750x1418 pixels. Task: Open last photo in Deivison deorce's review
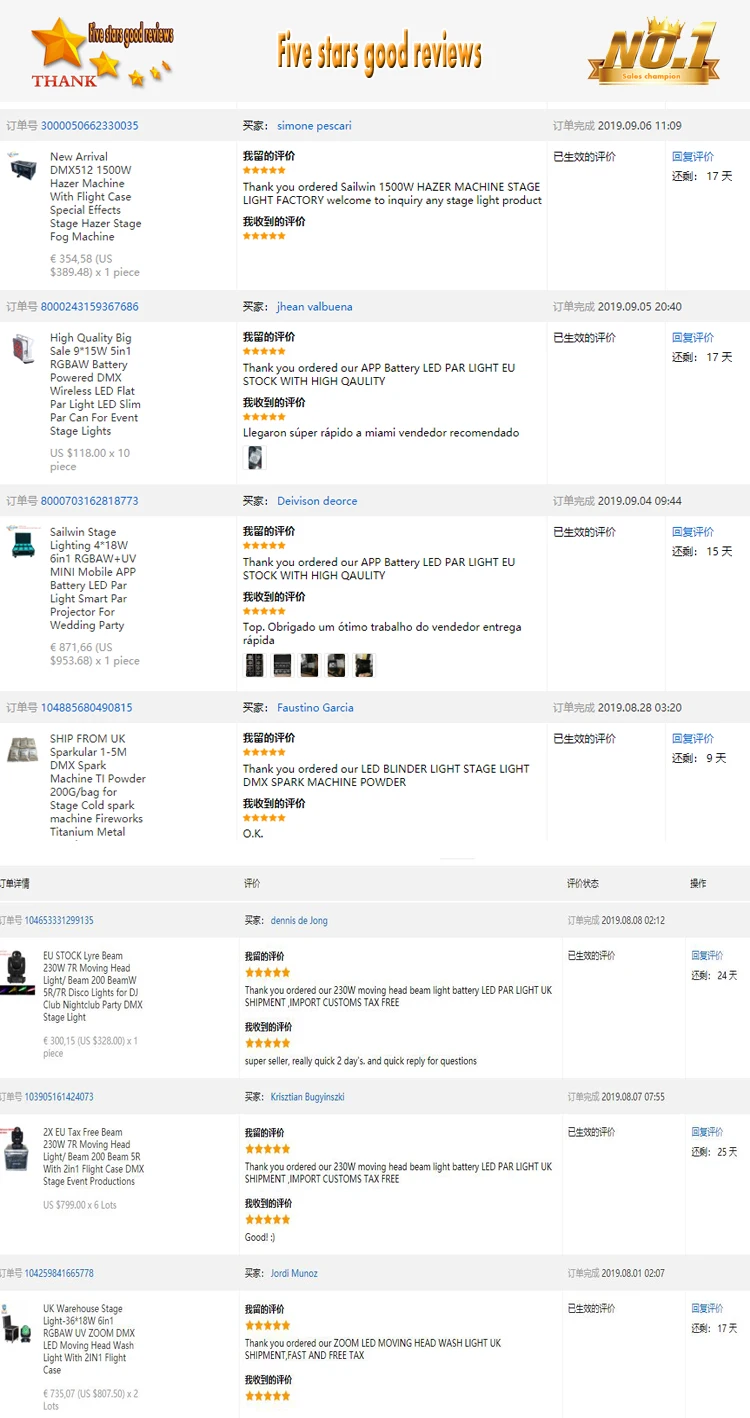[x=364, y=664]
